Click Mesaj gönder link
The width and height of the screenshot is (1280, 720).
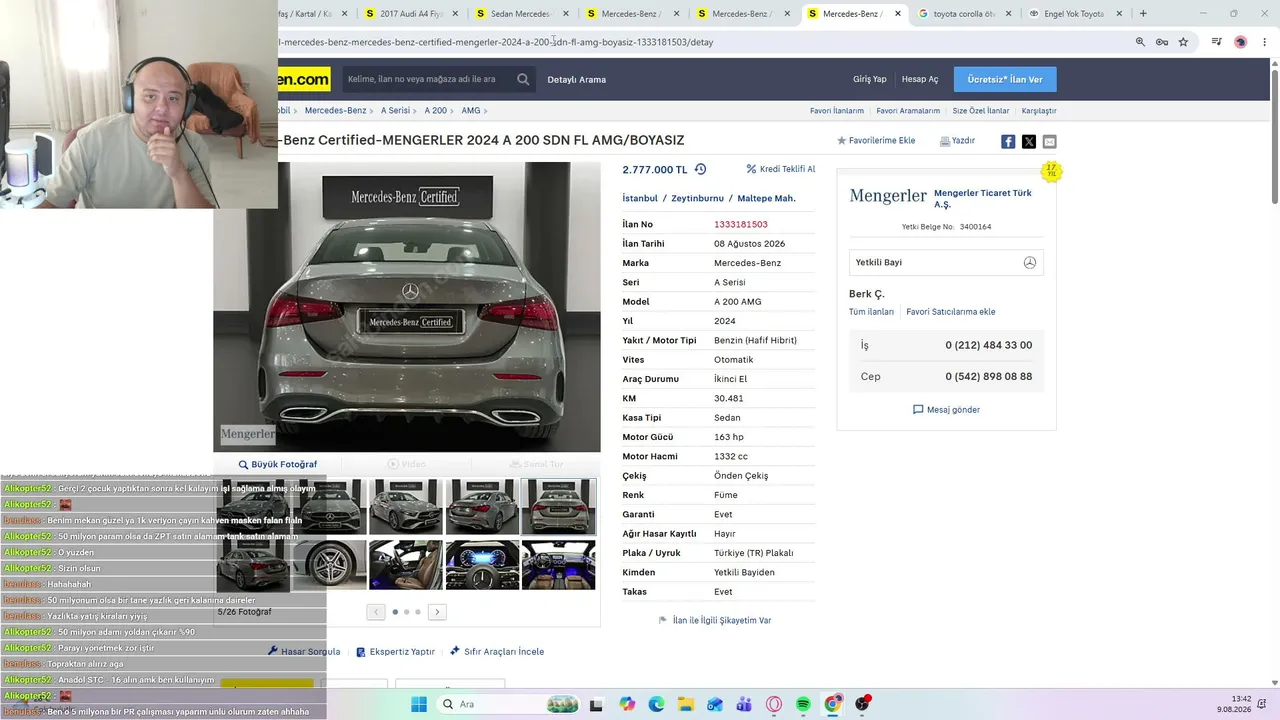click(x=946, y=410)
